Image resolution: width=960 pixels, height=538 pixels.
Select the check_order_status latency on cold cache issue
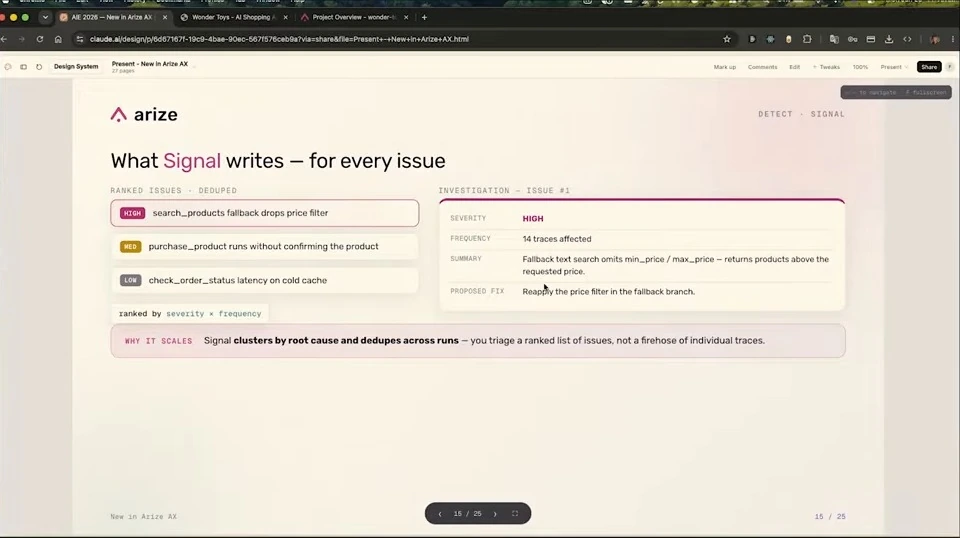(264, 280)
